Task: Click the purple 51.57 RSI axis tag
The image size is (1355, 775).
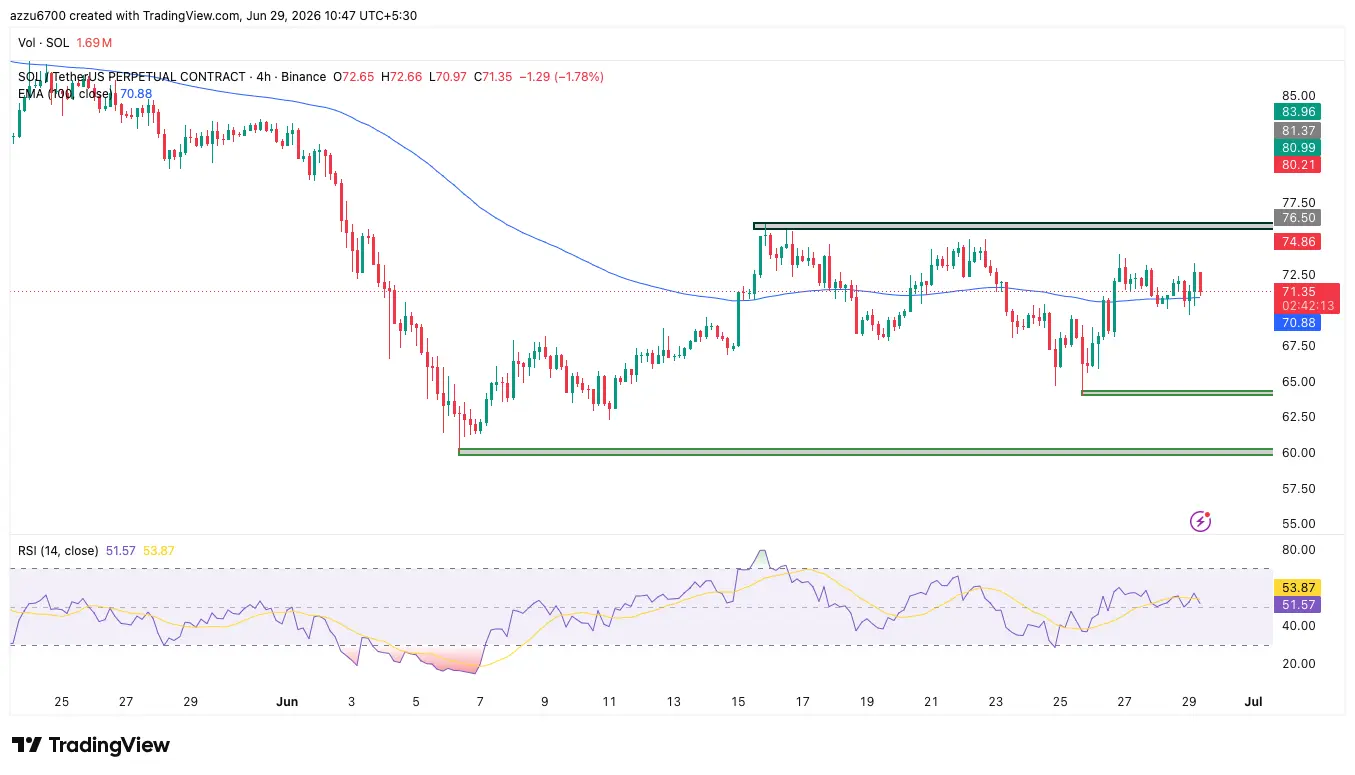Action: tap(1296, 605)
